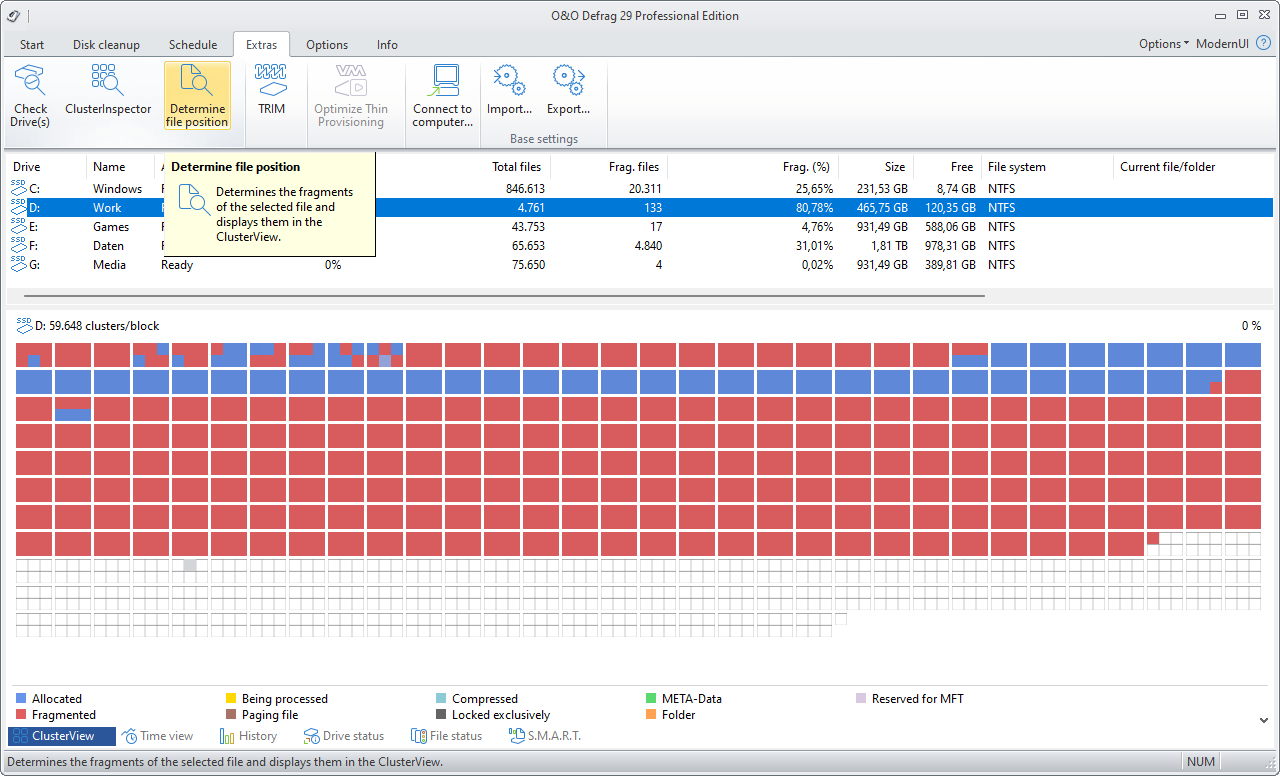Import base settings
1280x776 pixels.
coord(509,90)
